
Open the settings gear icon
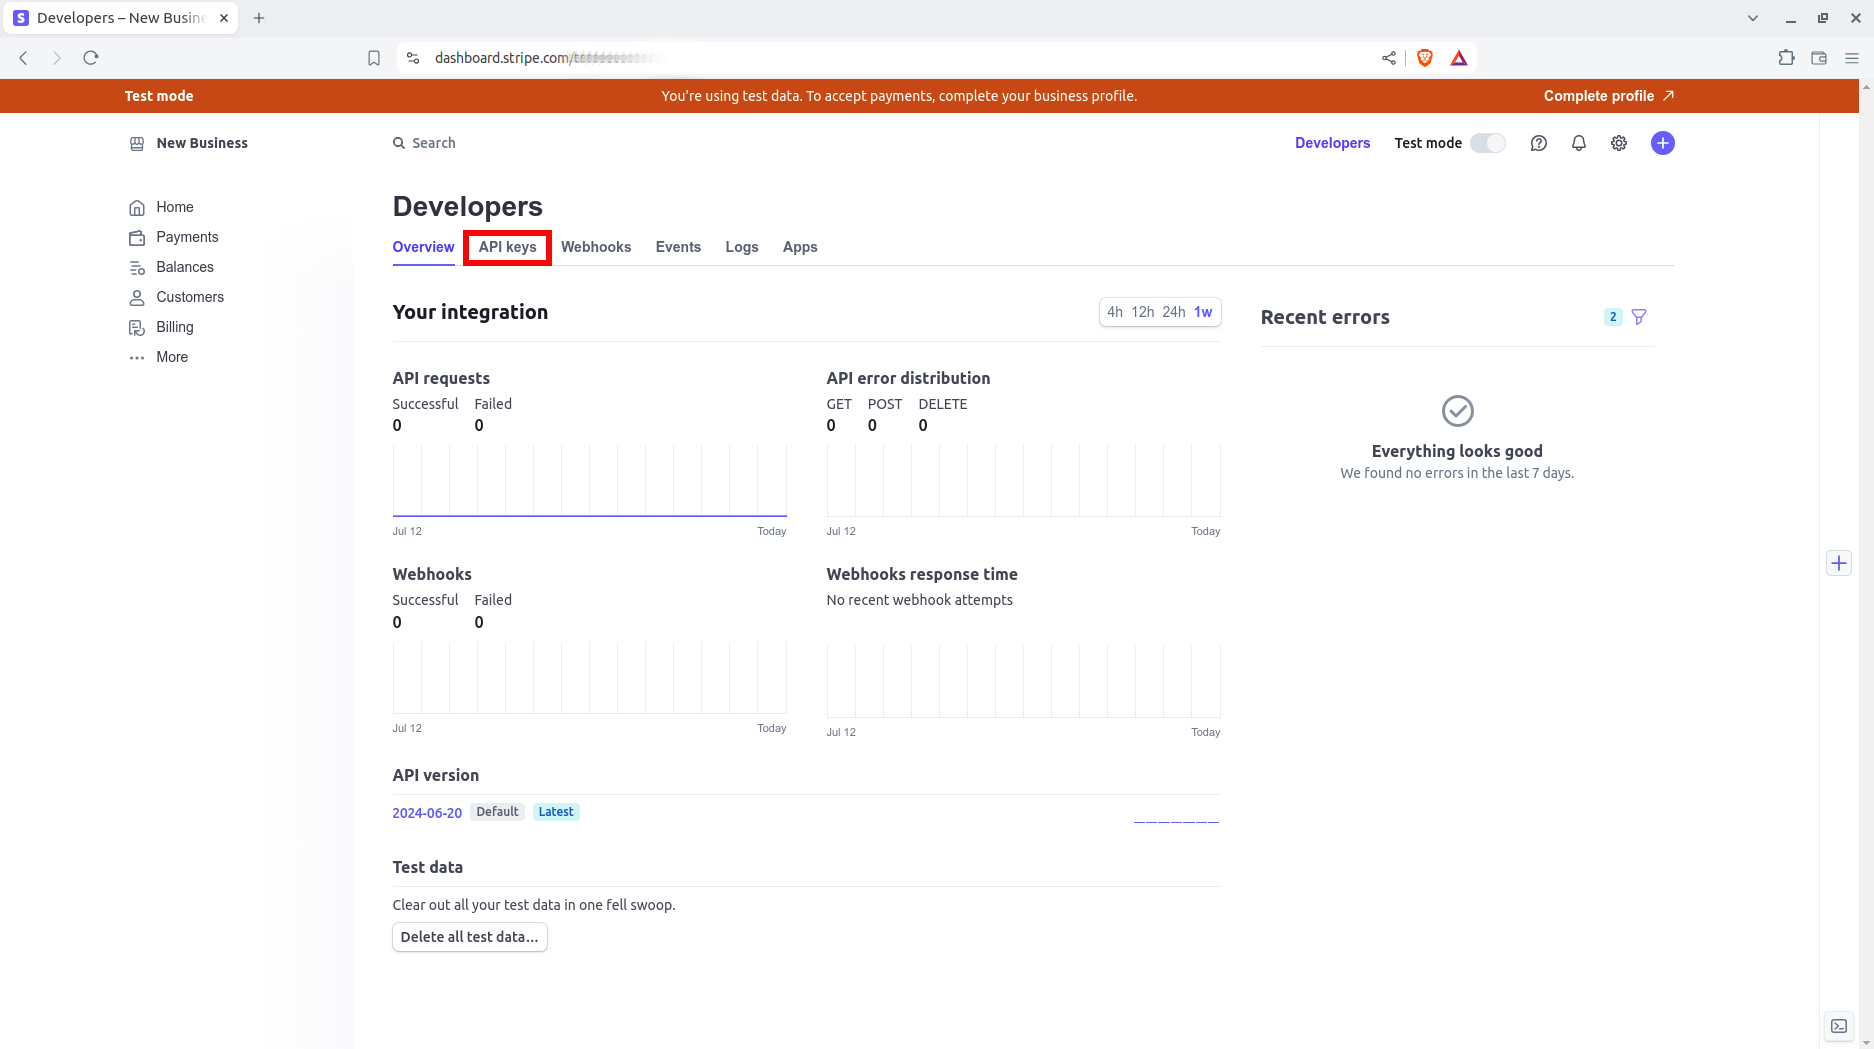coord(1618,143)
